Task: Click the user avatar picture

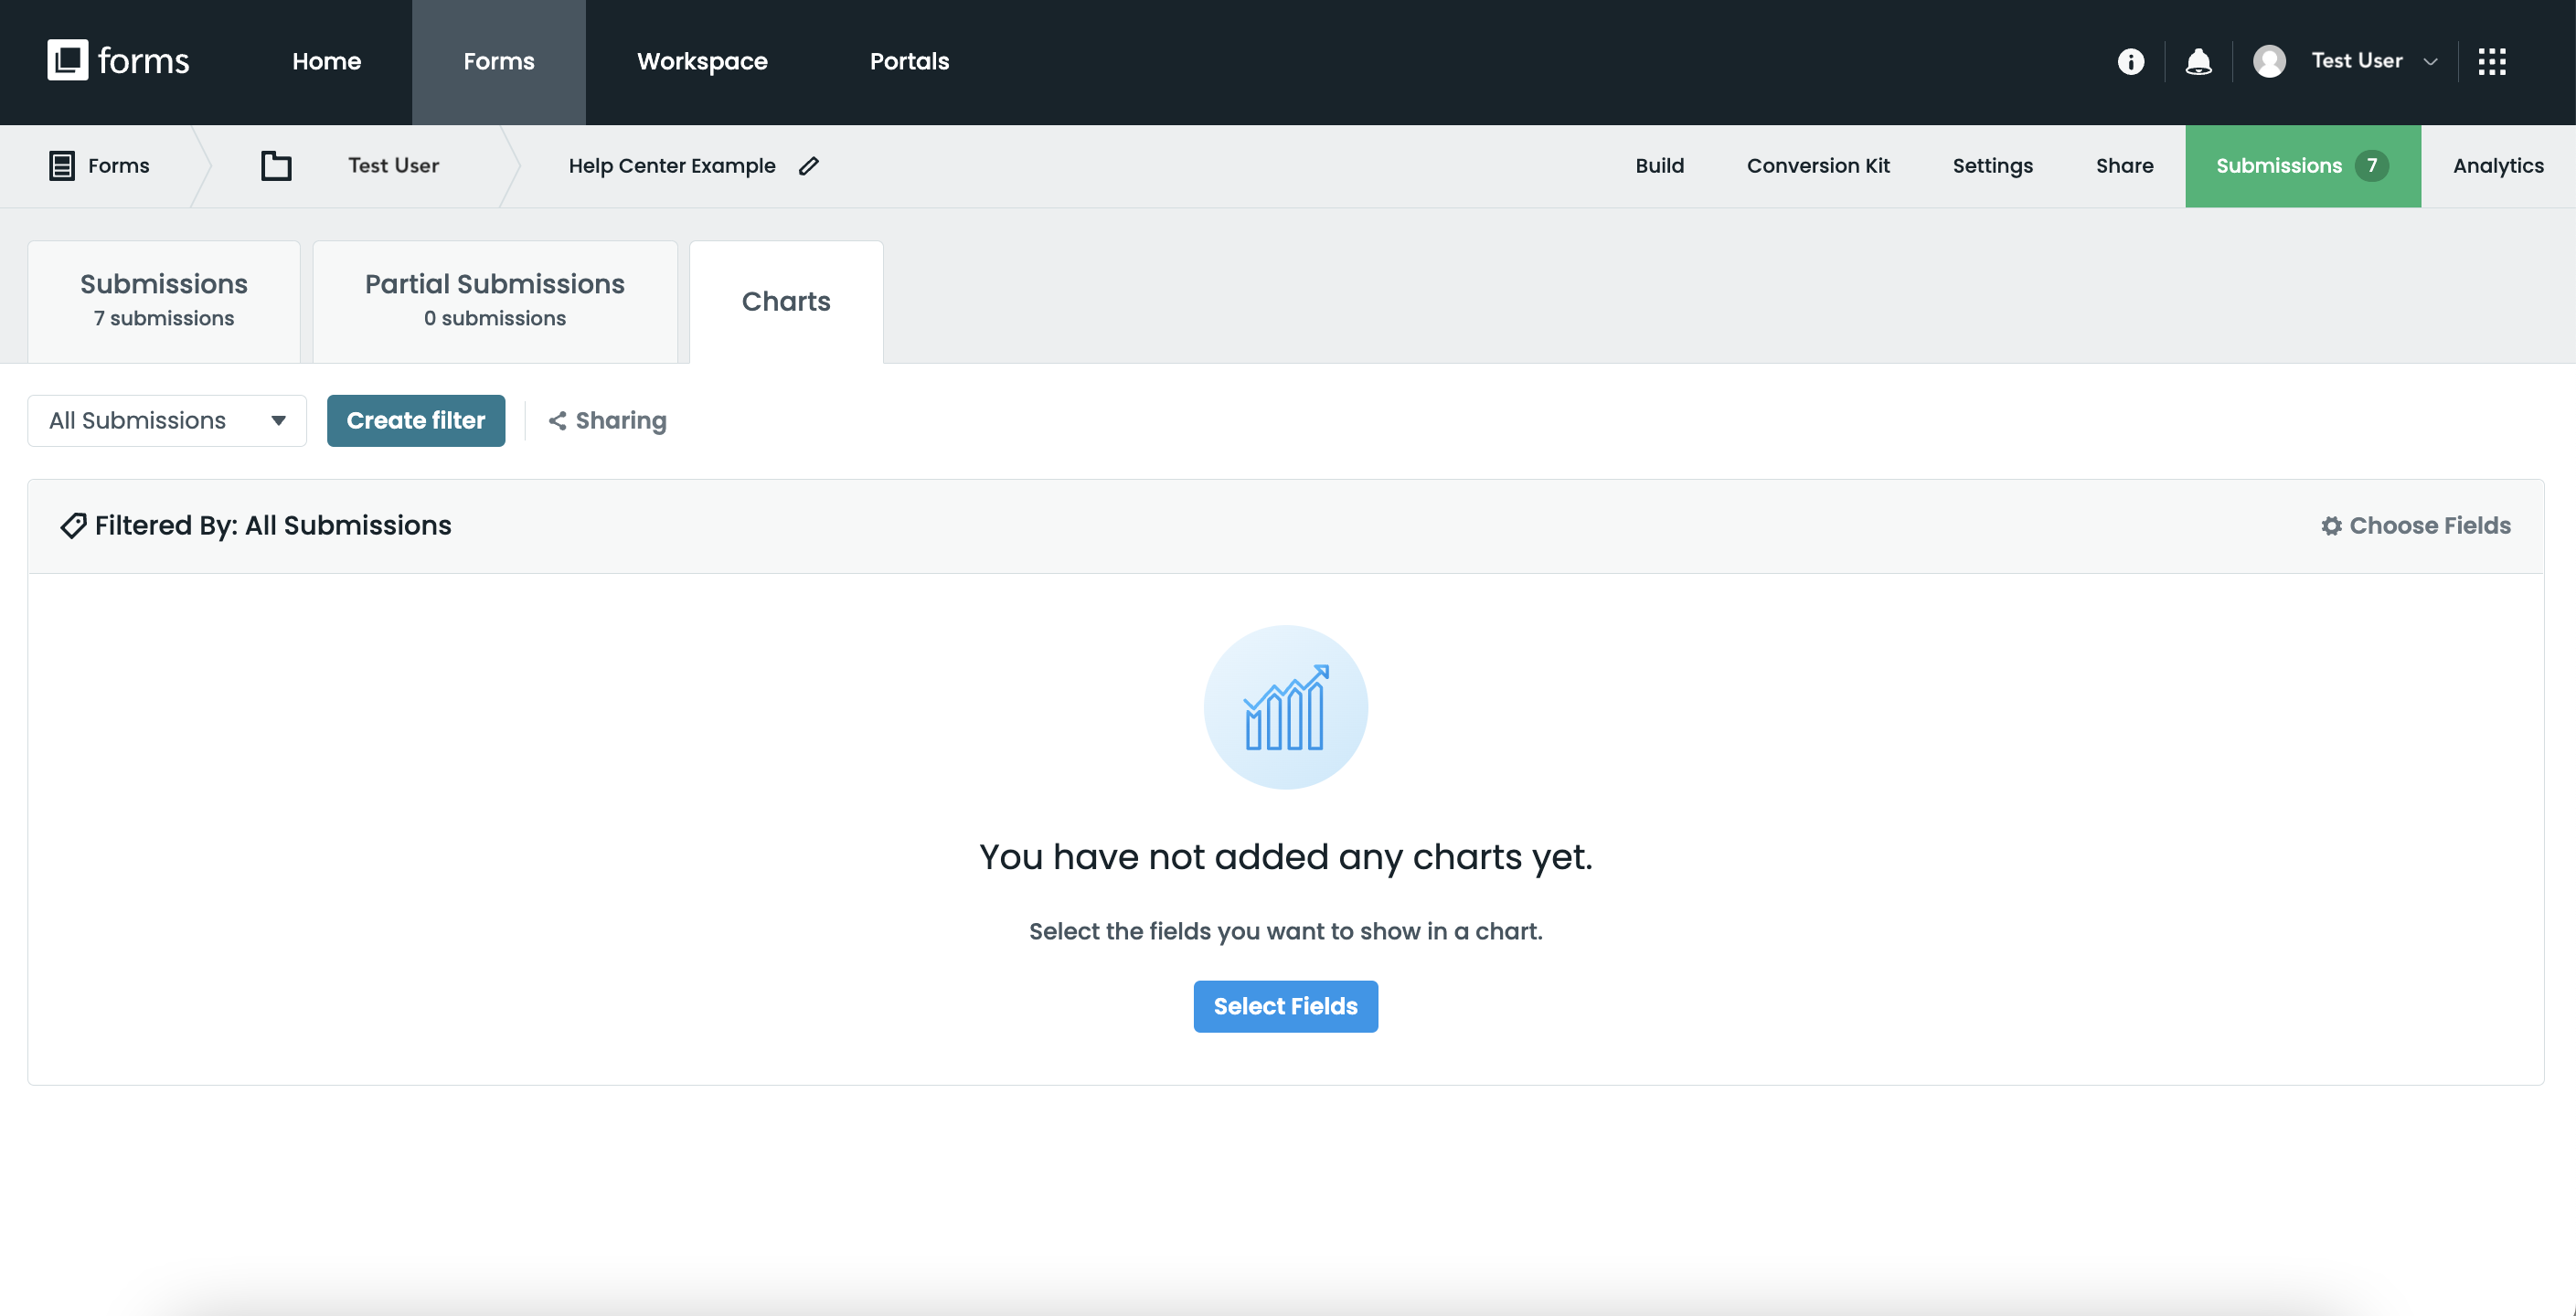Action: 2269,62
